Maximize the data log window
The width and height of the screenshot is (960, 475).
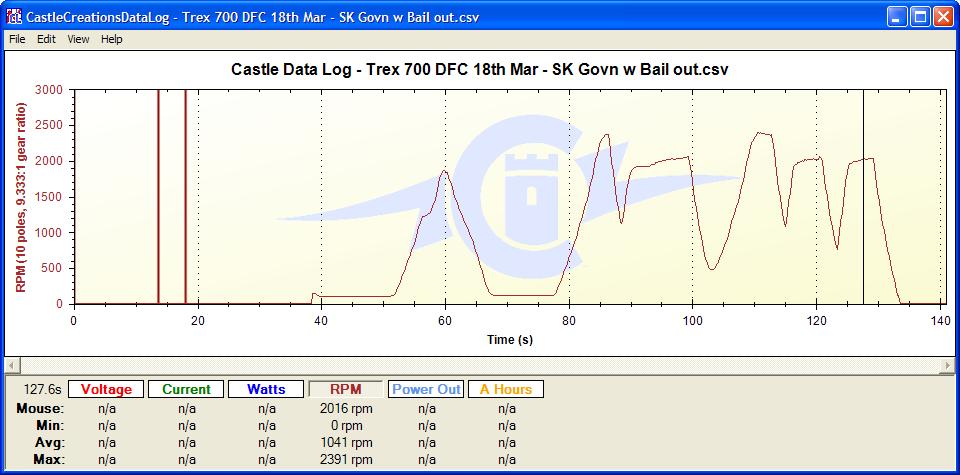[918, 17]
